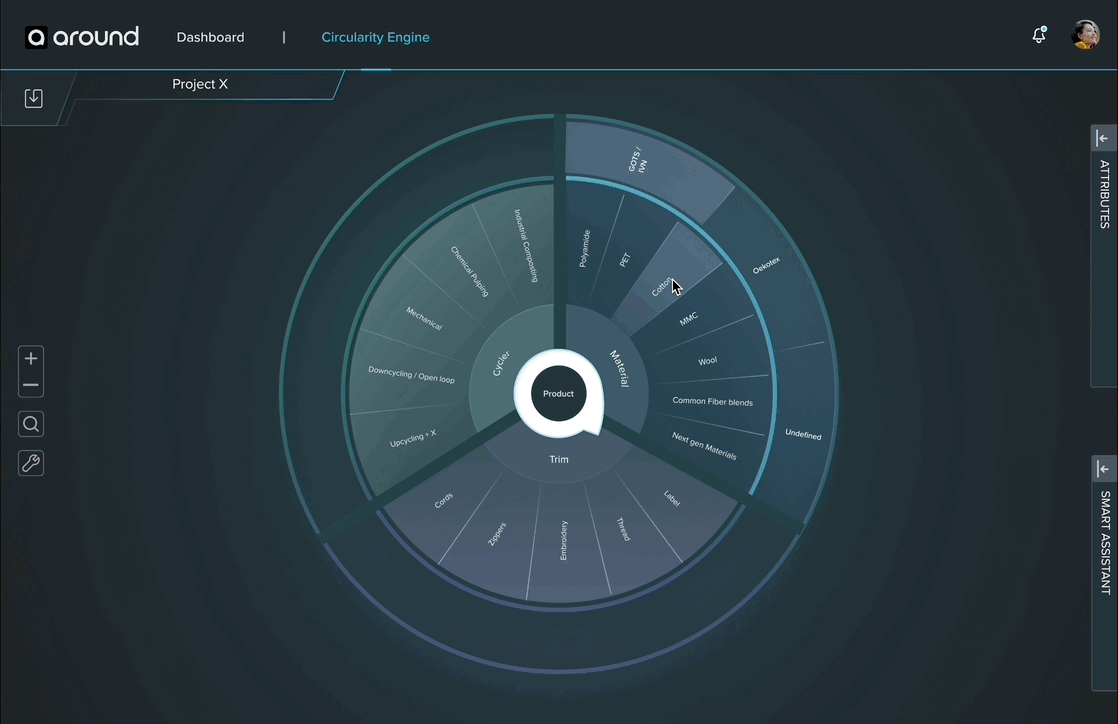Open the Circularity Engine tab
Image resolution: width=1118 pixels, height=724 pixels.
click(375, 36)
